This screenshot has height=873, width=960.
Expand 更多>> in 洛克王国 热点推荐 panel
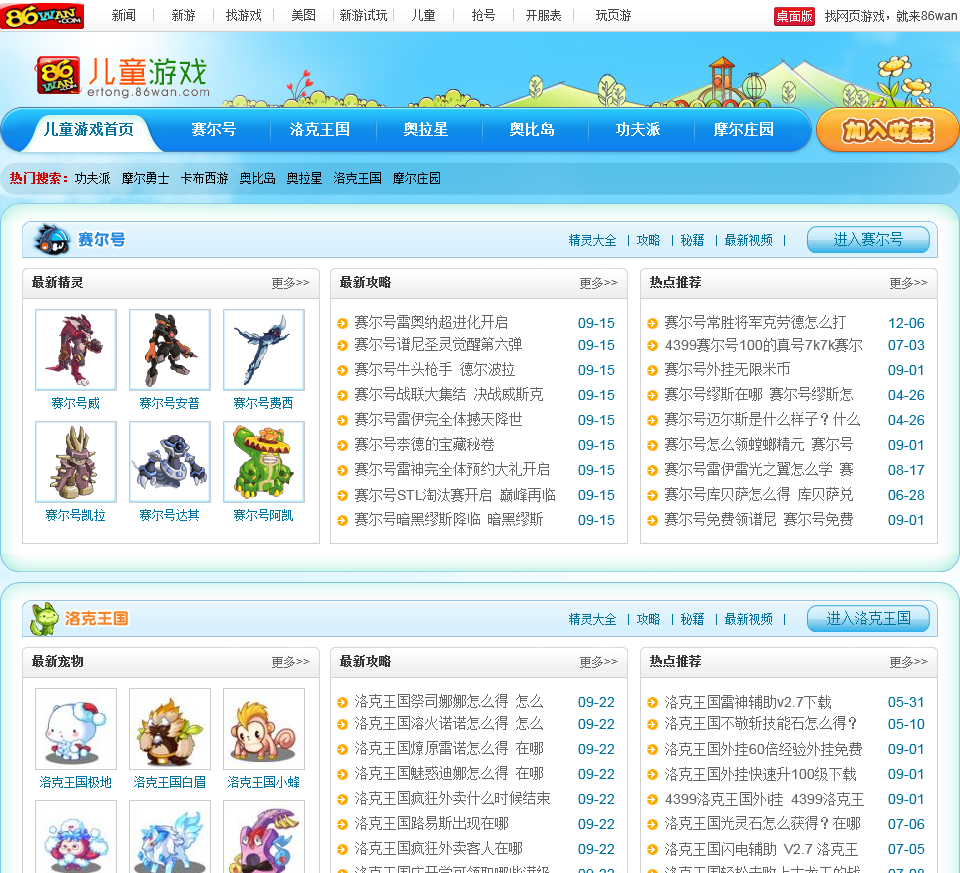coord(909,662)
